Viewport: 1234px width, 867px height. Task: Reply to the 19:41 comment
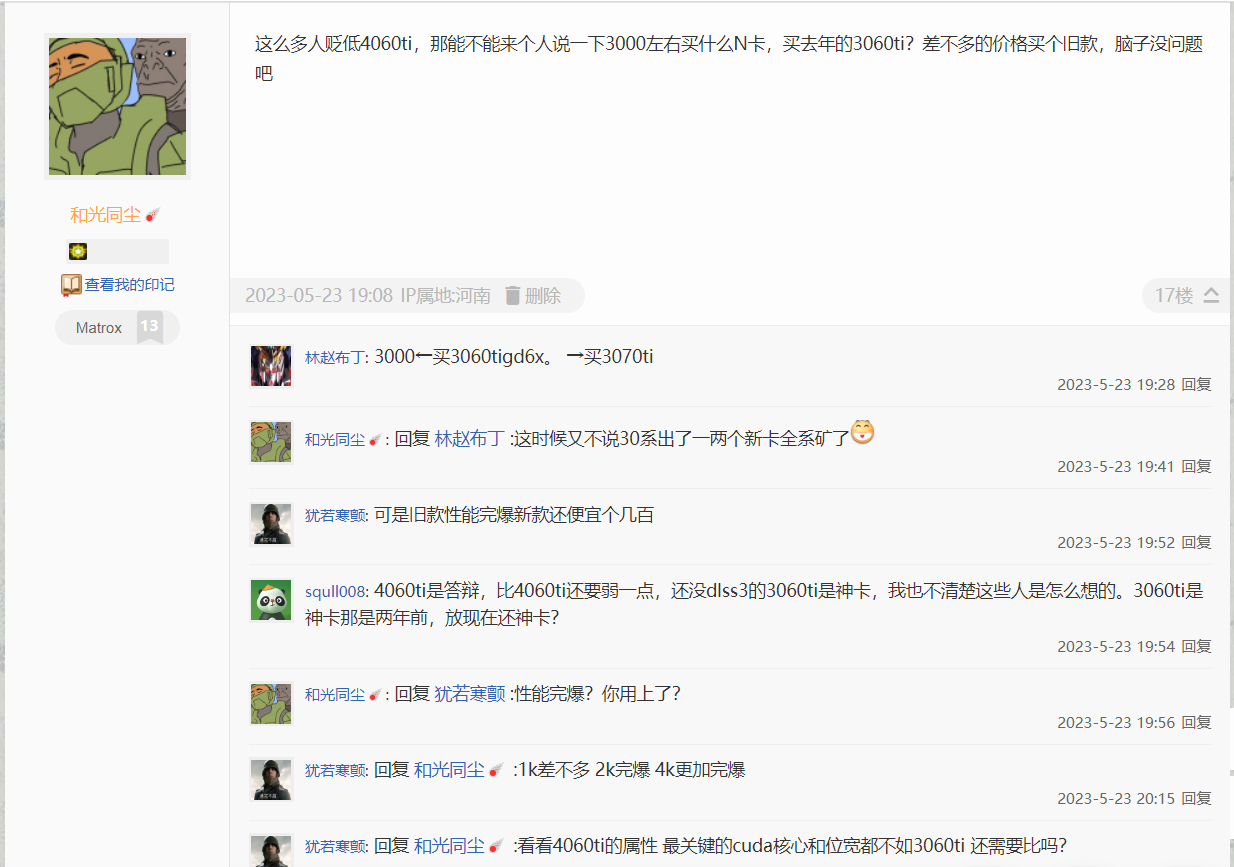coord(1196,466)
